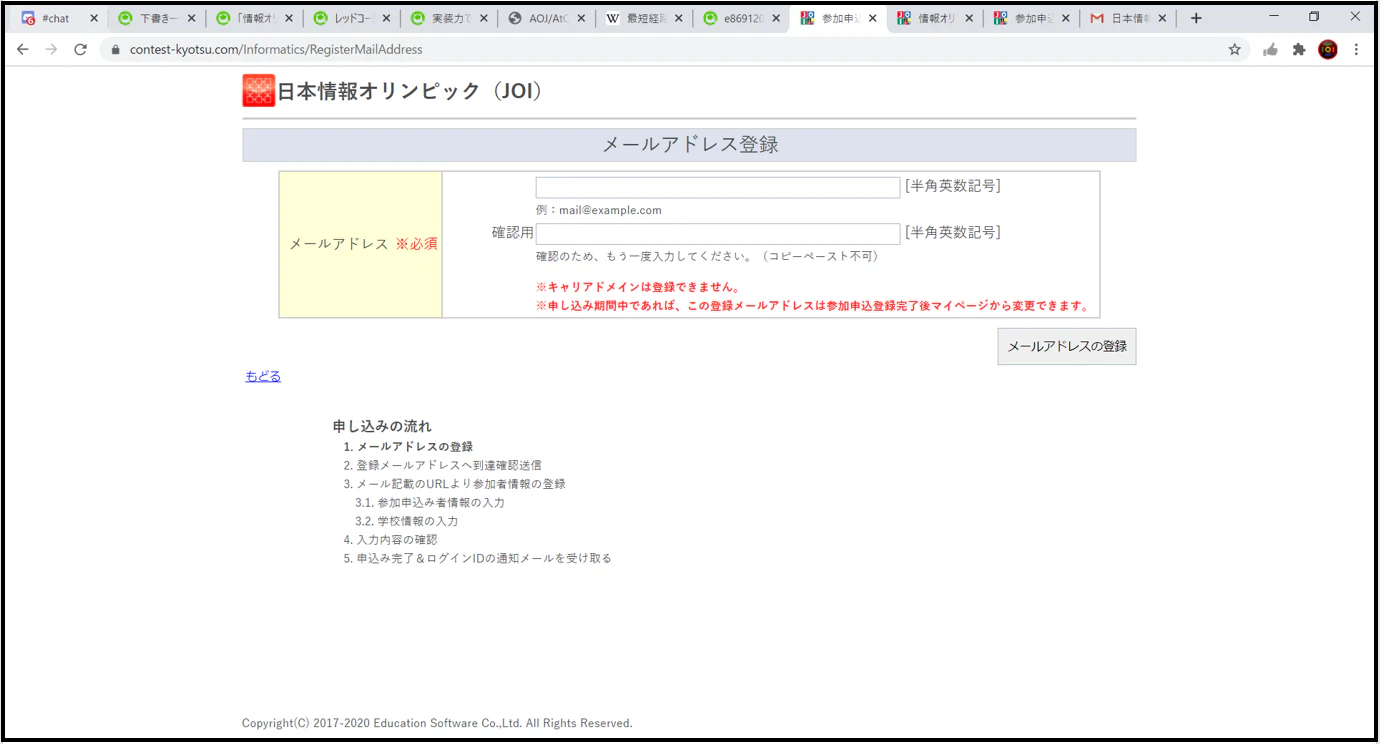Screen dimensions: 1380x744
Task: Reload the current page
Action: tap(81, 49)
